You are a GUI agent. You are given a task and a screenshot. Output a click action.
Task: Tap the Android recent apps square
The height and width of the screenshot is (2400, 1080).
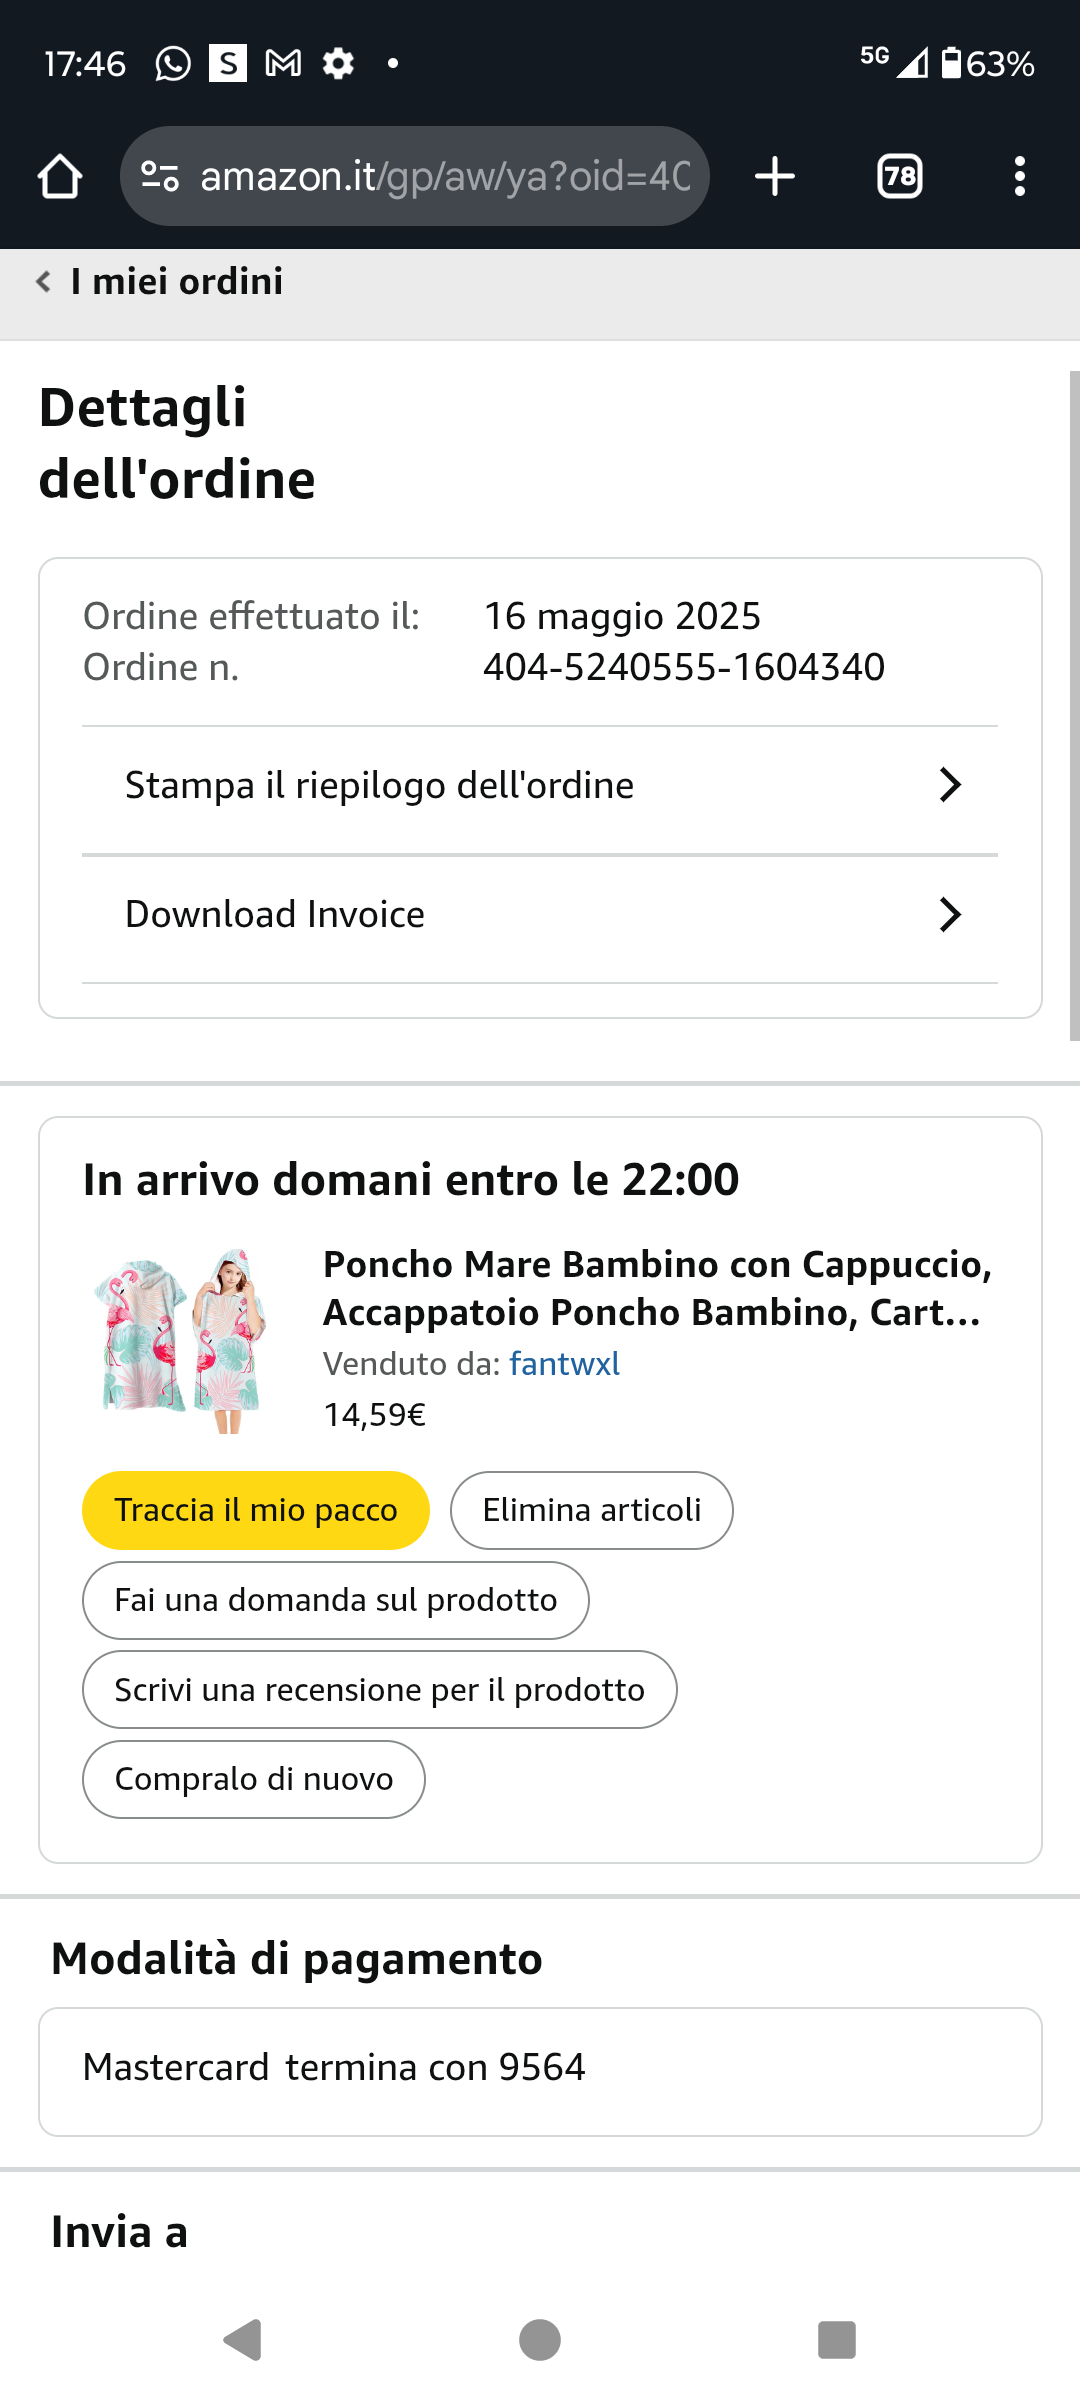837,2340
